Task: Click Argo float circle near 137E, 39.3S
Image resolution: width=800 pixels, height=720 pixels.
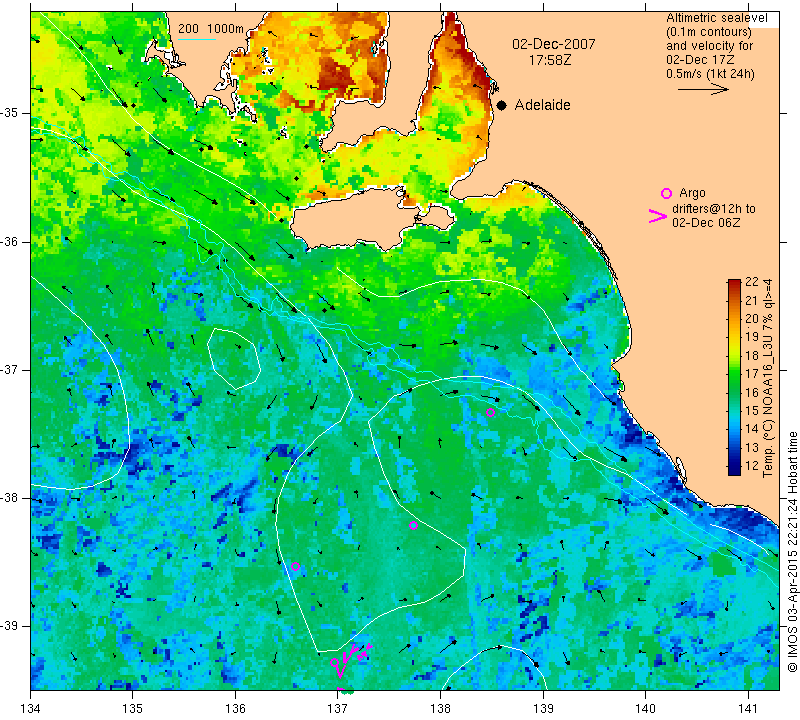Action: point(335,663)
